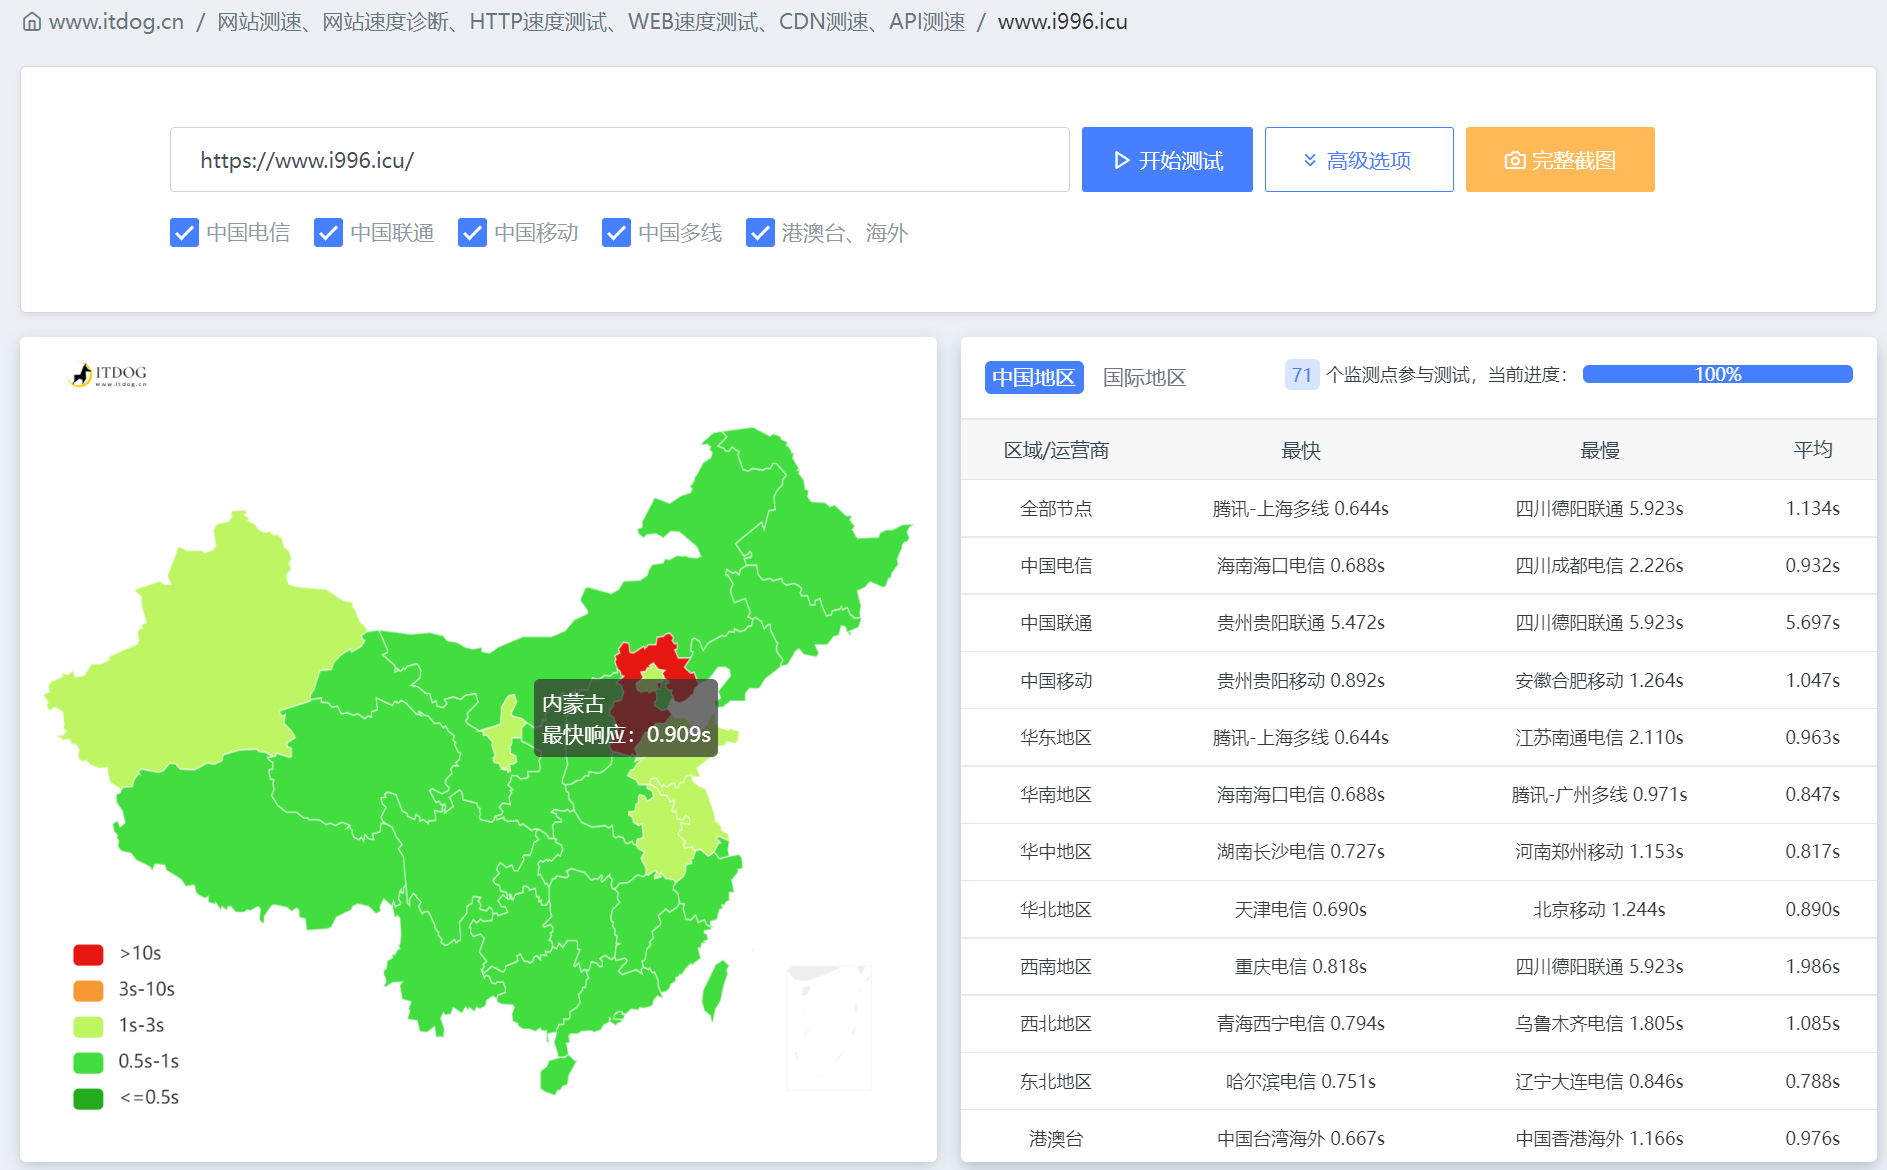Uncheck the 中国电信 checkbox
Viewport: 1887px width, 1170px height.
(184, 233)
